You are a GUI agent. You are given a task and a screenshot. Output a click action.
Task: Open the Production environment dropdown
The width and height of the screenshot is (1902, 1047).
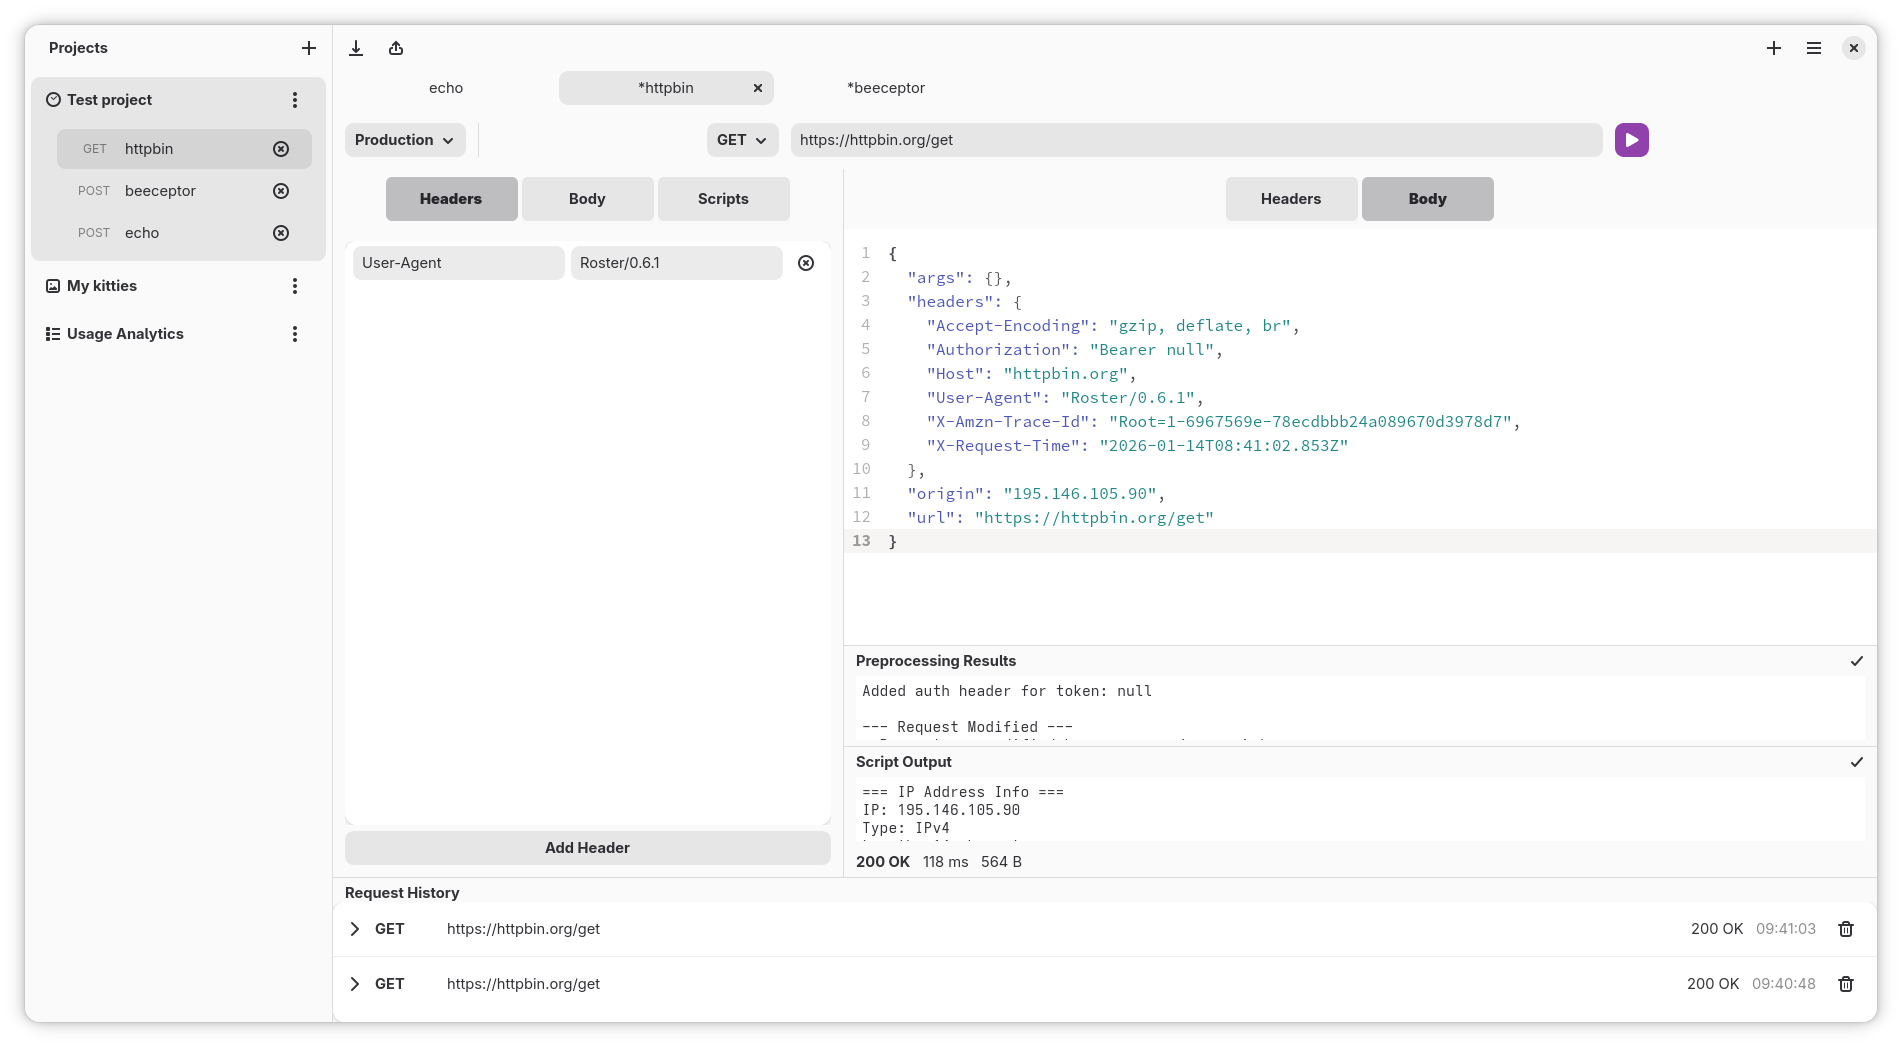click(x=404, y=140)
